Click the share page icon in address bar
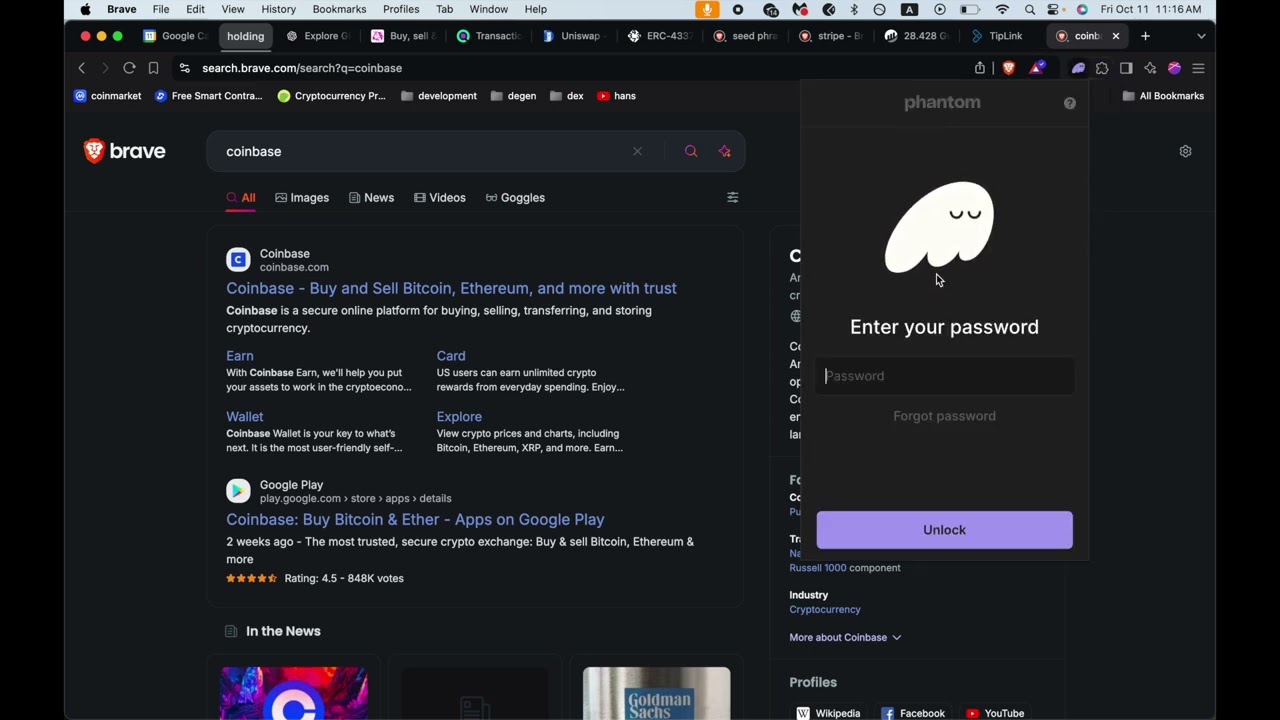Image resolution: width=1280 pixels, height=720 pixels. tap(980, 68)
